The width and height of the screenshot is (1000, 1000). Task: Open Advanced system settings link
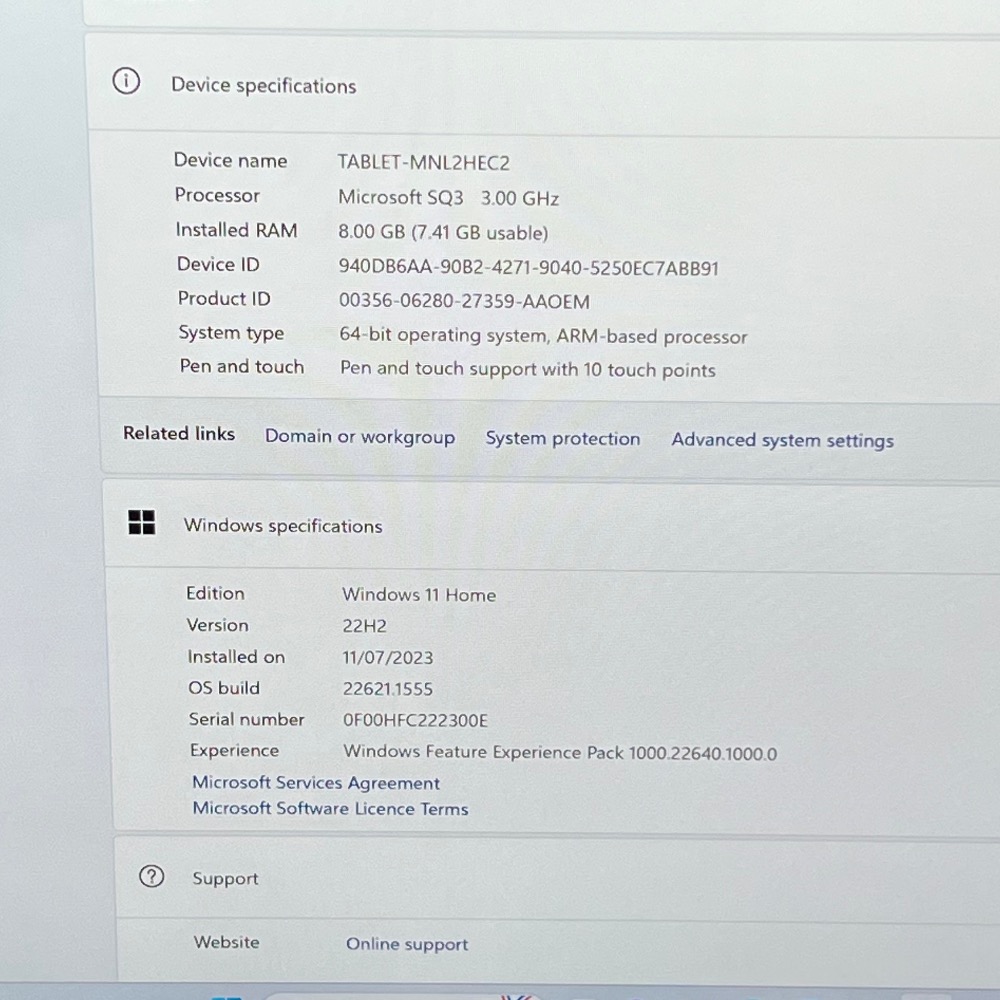783,440
